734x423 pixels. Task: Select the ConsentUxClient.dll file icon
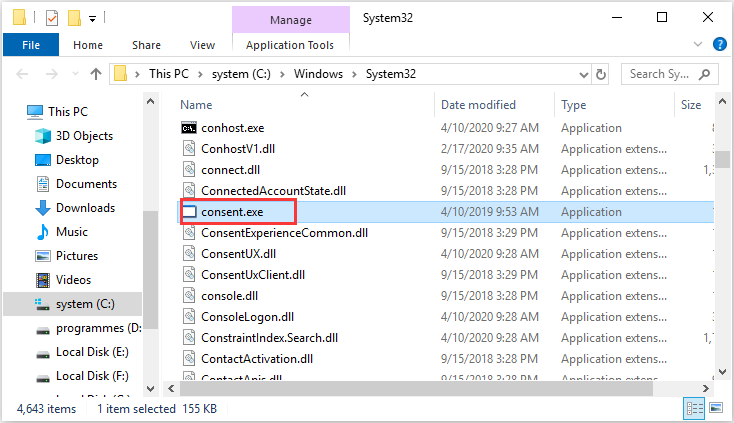coord(189,275)
